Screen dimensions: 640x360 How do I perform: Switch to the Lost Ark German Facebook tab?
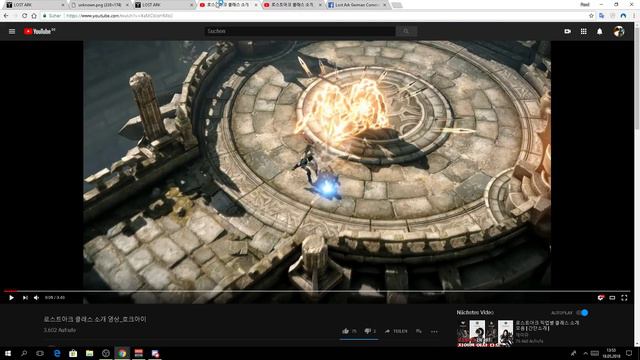coord(358,5)
